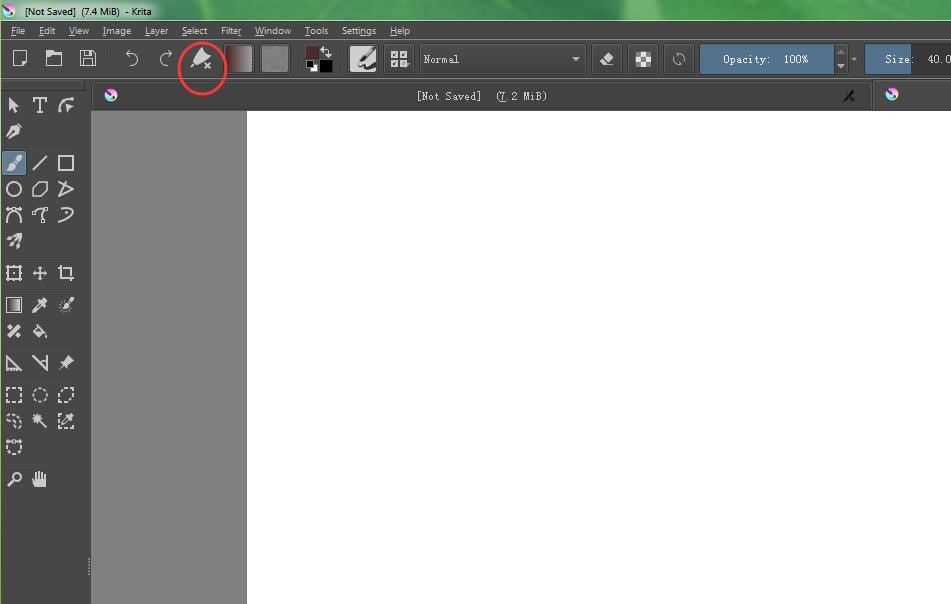
Task: Open the Normal blending mode dropdown
Action: pyautogui.click(x=502, y=59)
